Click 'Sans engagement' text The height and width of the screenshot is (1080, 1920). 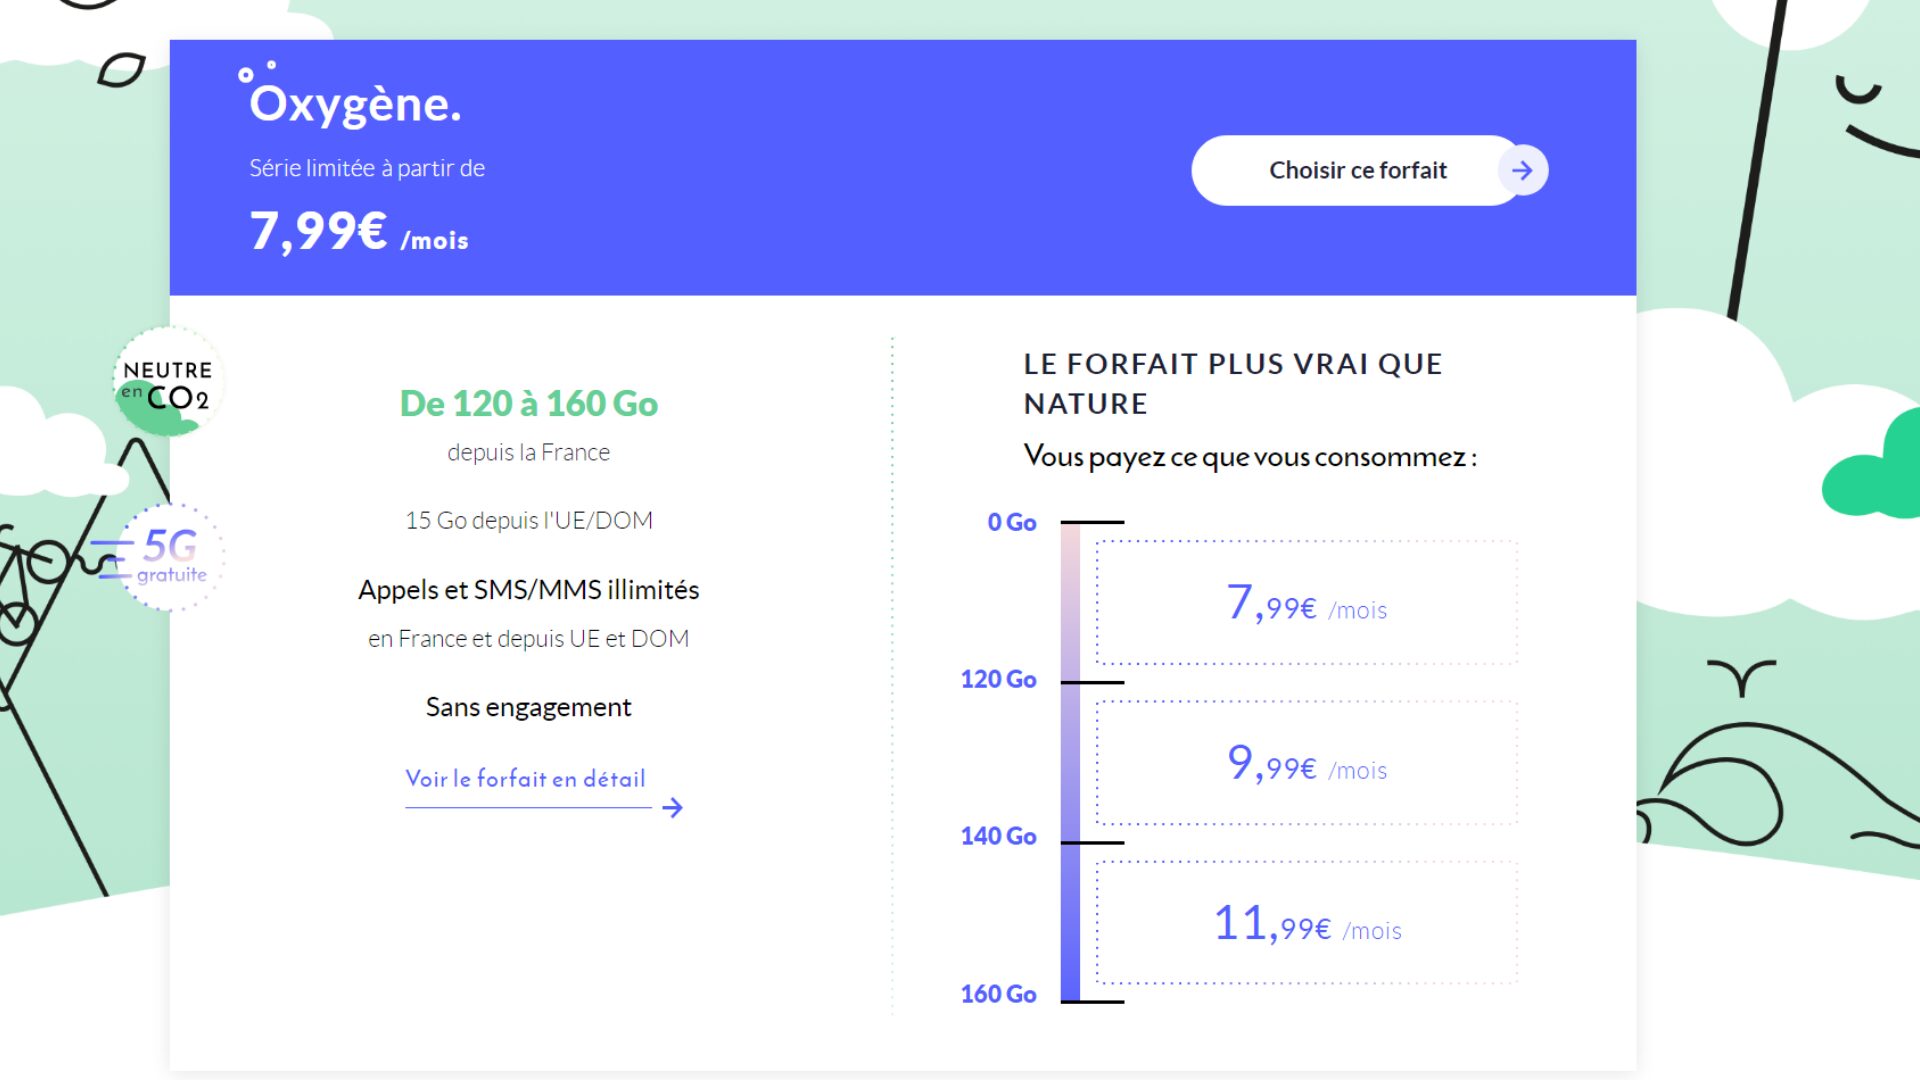pos(529,707)
